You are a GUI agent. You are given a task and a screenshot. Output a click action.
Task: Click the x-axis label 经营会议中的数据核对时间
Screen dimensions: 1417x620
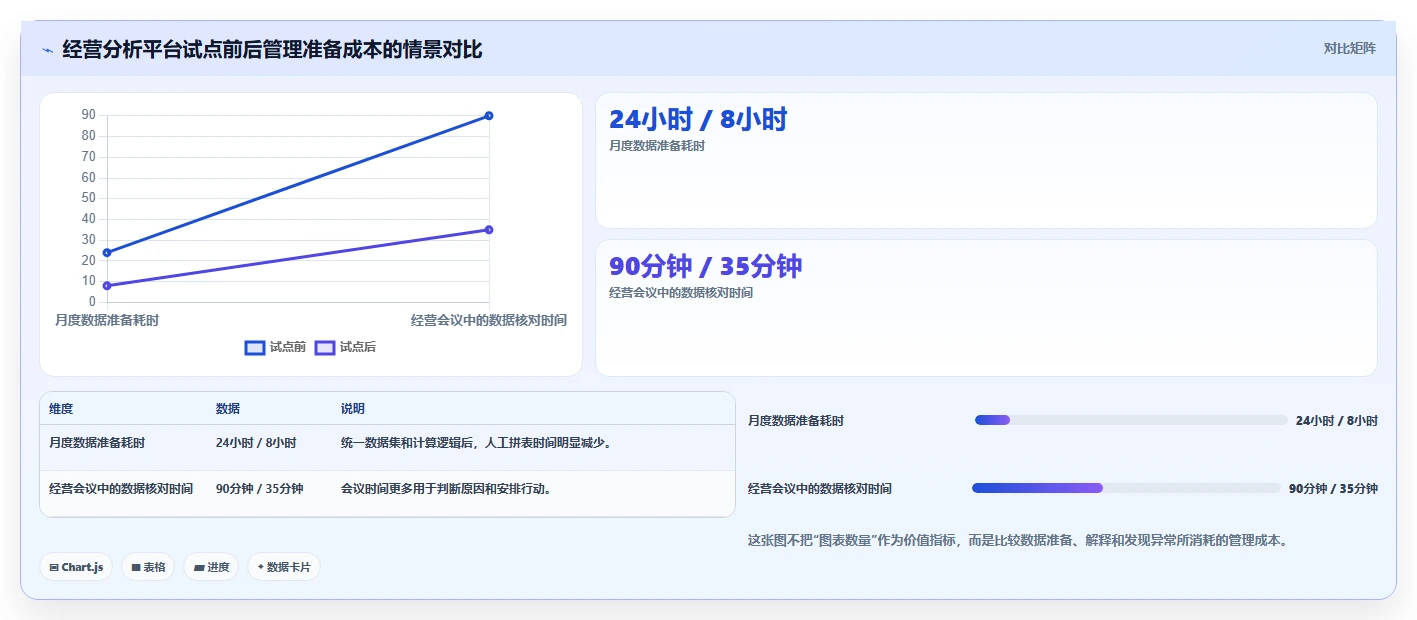coord(489,320)
